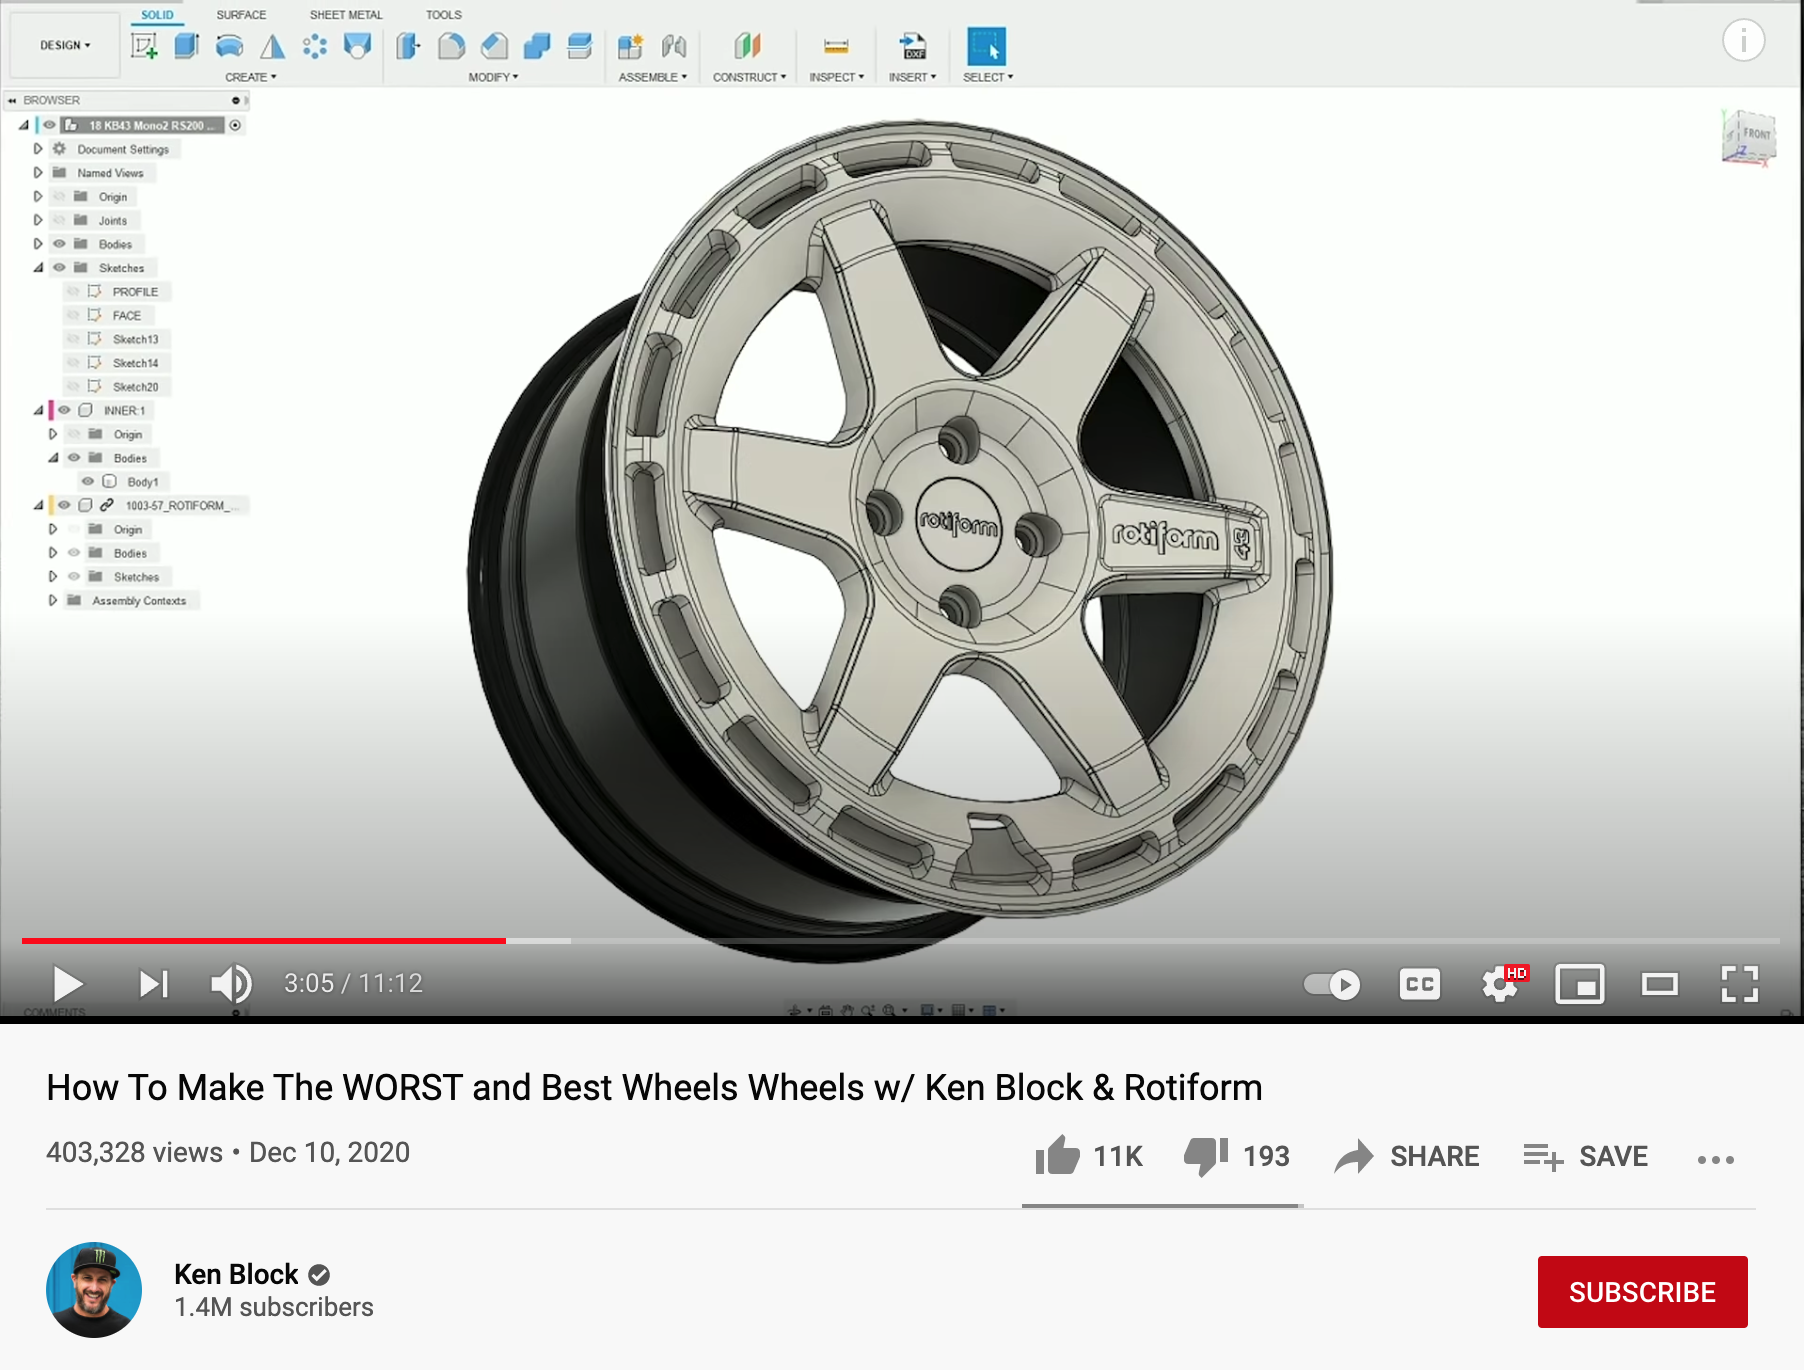1804x1370 pixels.
Task: Show the FACE sketch
Action: [x=73, y=315]
